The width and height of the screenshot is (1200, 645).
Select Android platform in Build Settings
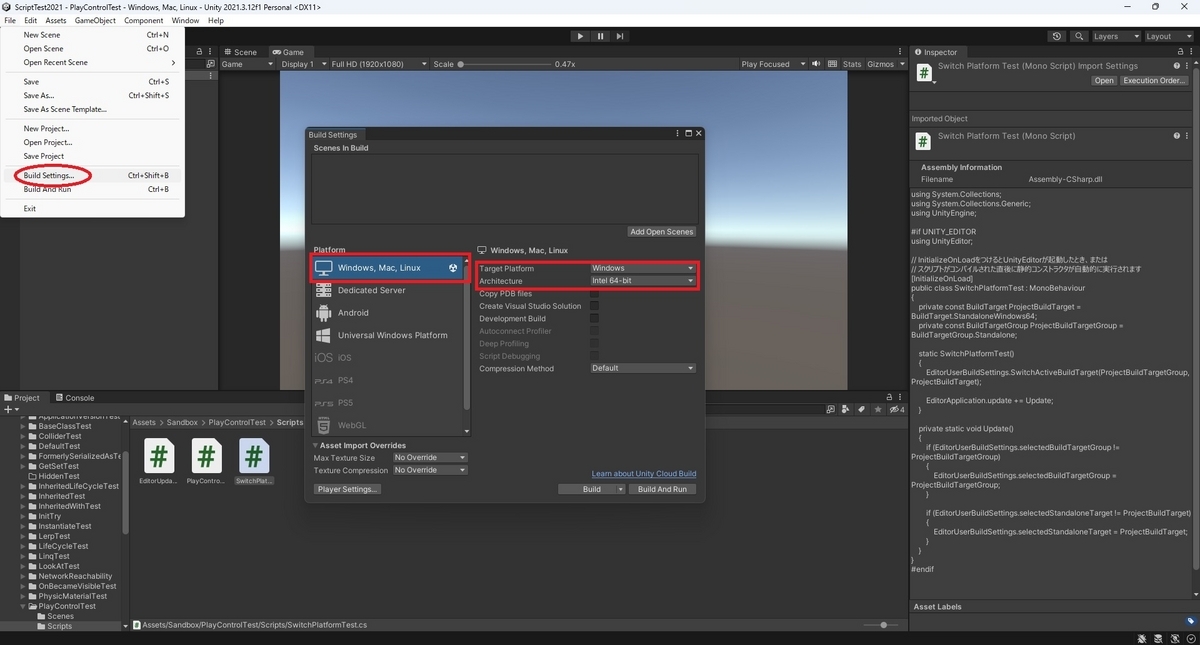386,313
